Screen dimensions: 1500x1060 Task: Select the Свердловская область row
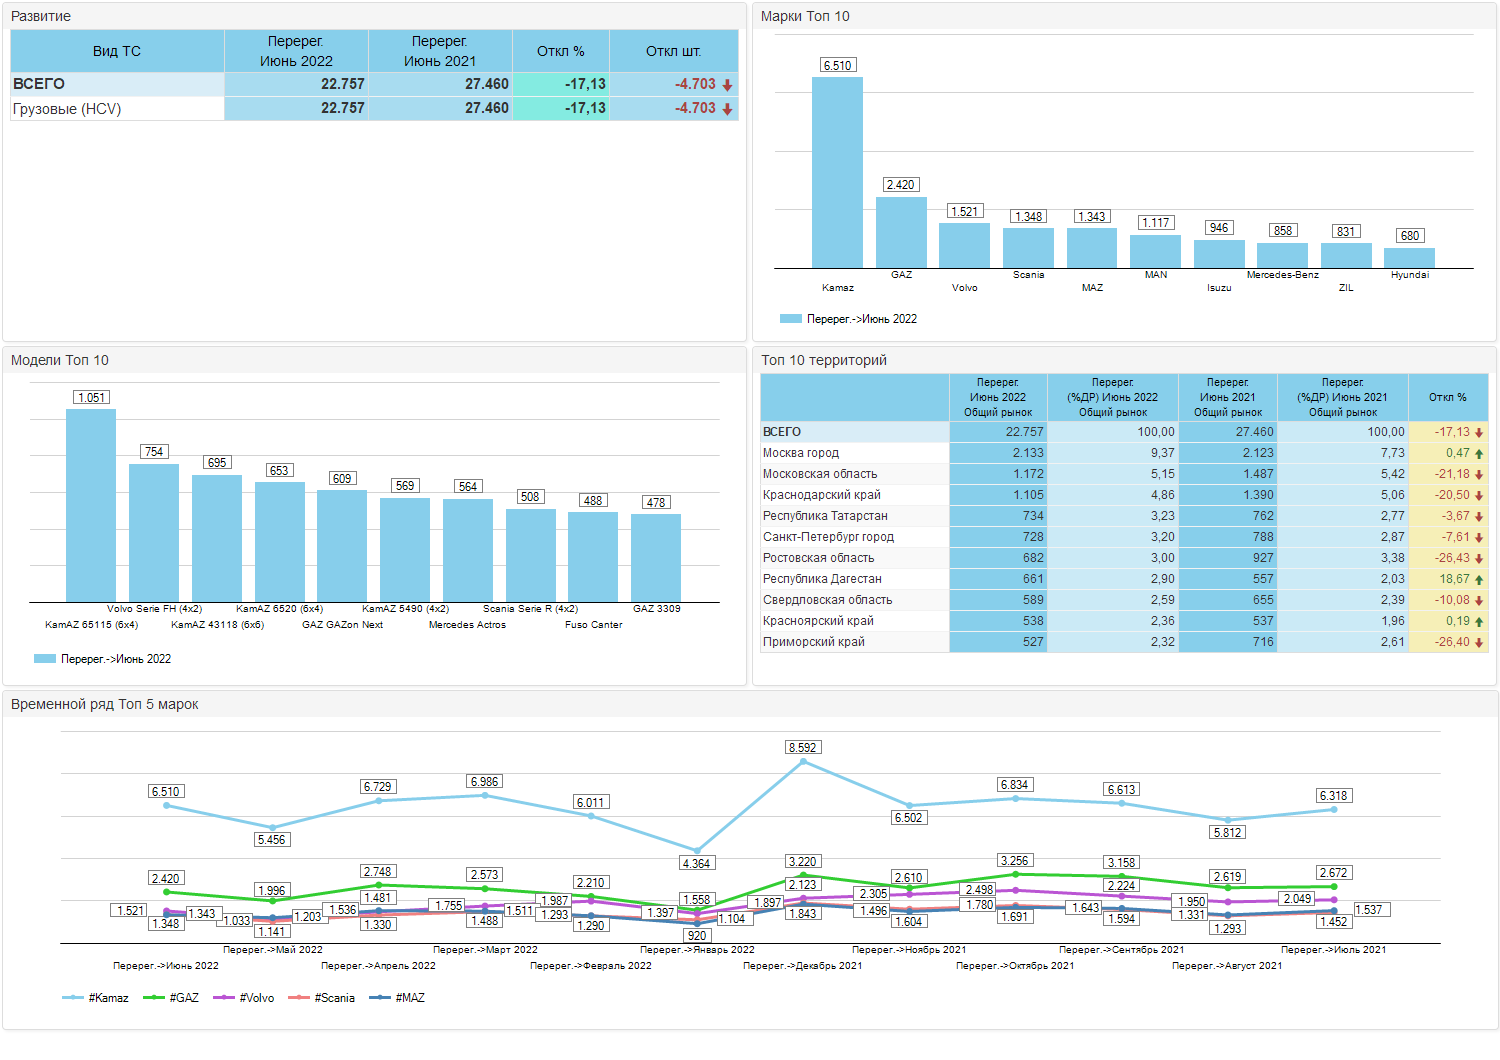(x=1124, y=600)
